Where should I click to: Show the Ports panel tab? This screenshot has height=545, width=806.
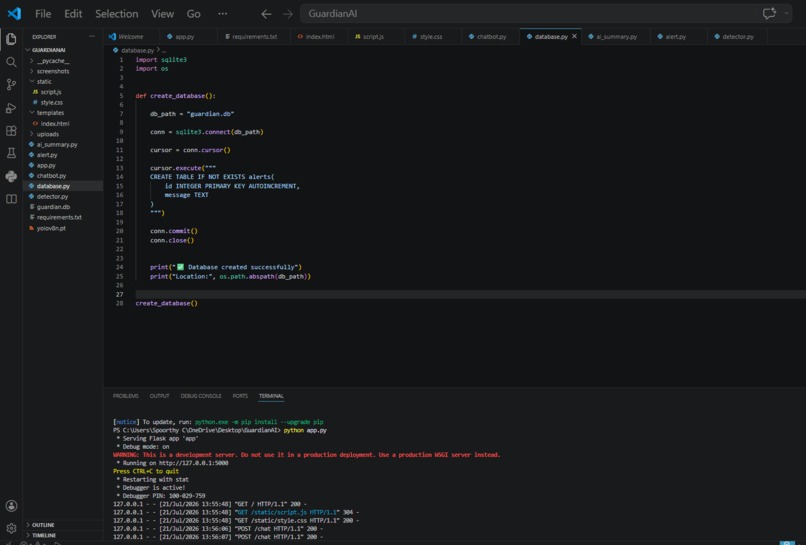(x=240, y=396)
